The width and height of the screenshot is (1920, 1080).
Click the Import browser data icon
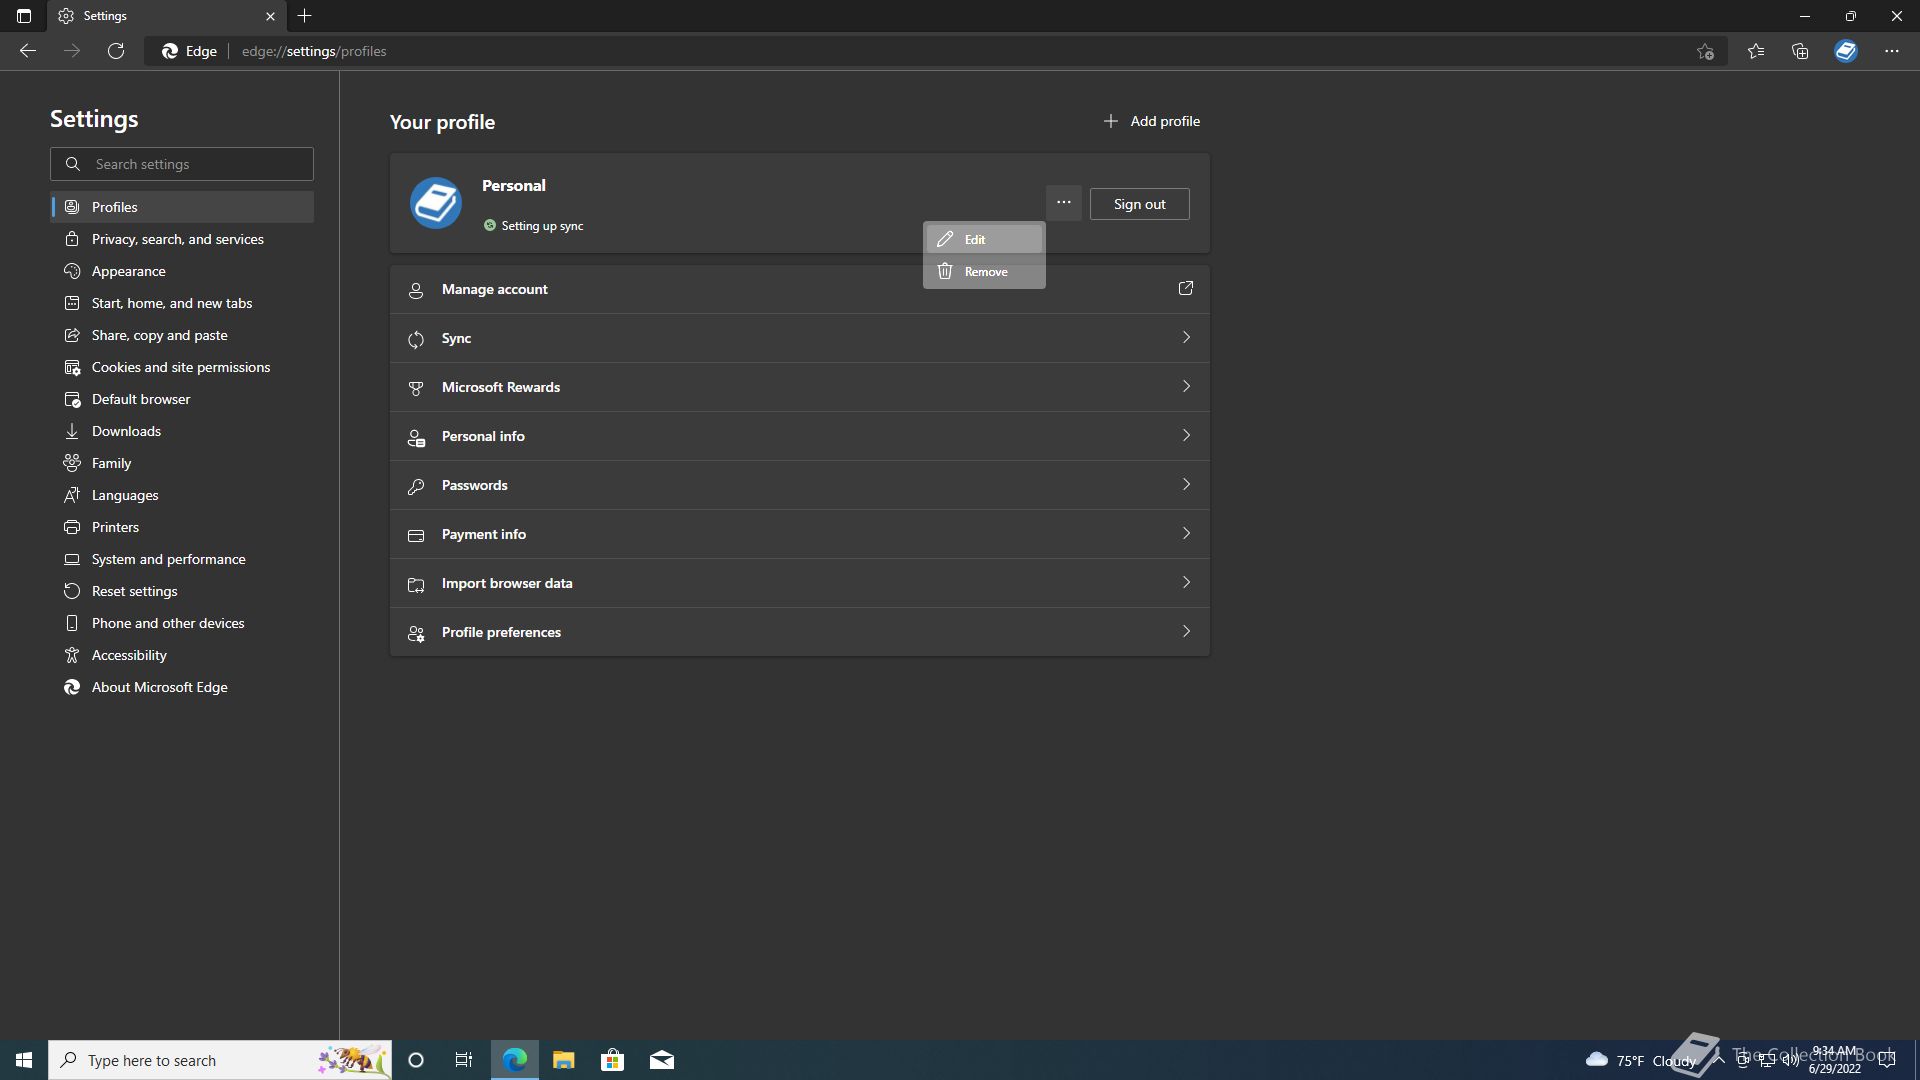pyautogui.click(x=416, y=584)
